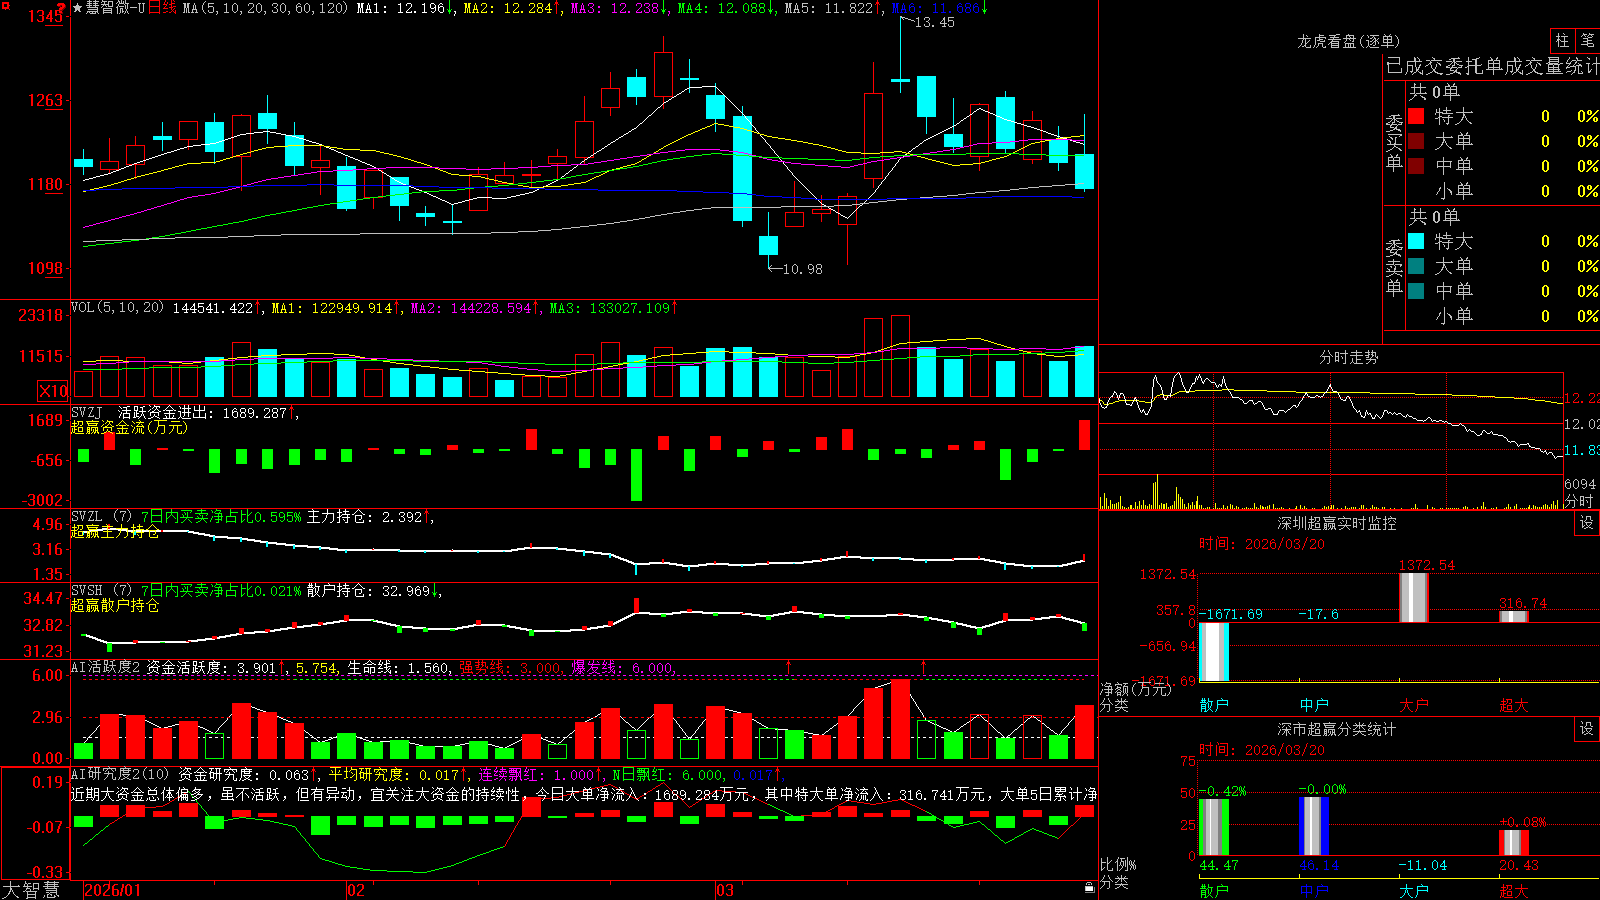Click the 10.98 low price label

(x=802, y=269)
